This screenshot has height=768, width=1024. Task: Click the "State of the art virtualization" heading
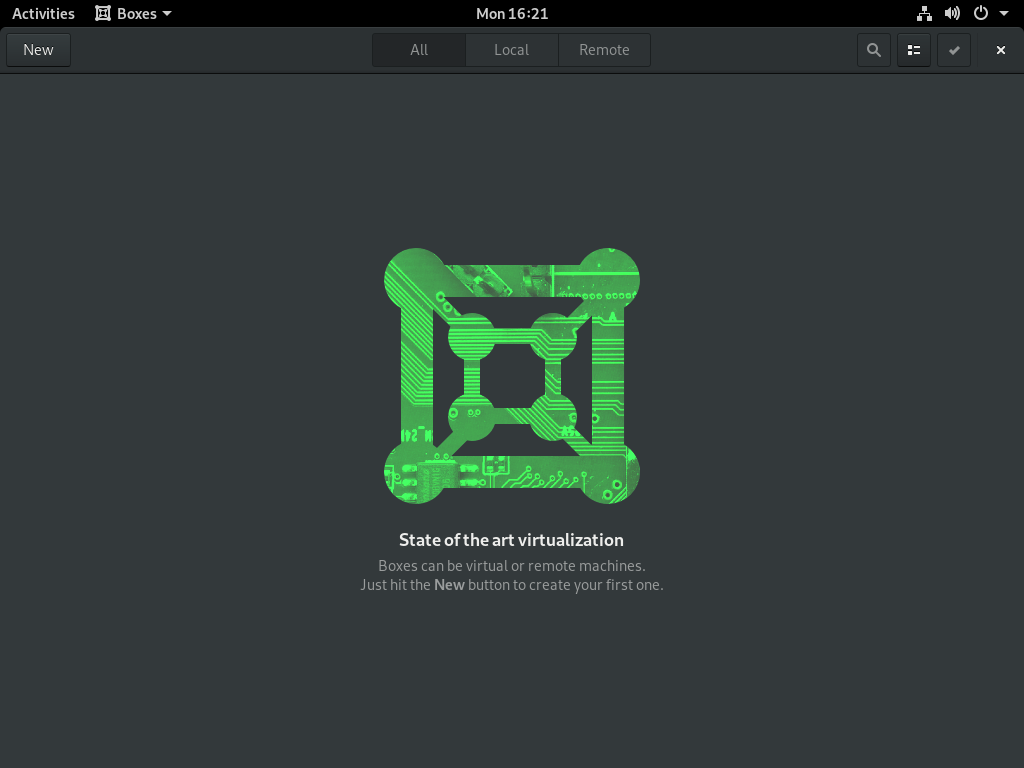pos(511,540)
